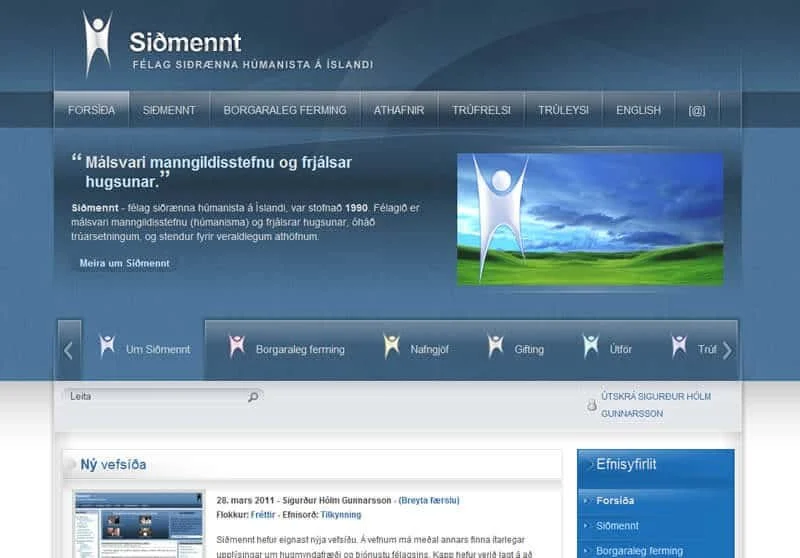This screenshot has height=558, width=800.
Task: Click the Breyta færslu edit link
Action: pyautogui.click(x=429, y=500)
